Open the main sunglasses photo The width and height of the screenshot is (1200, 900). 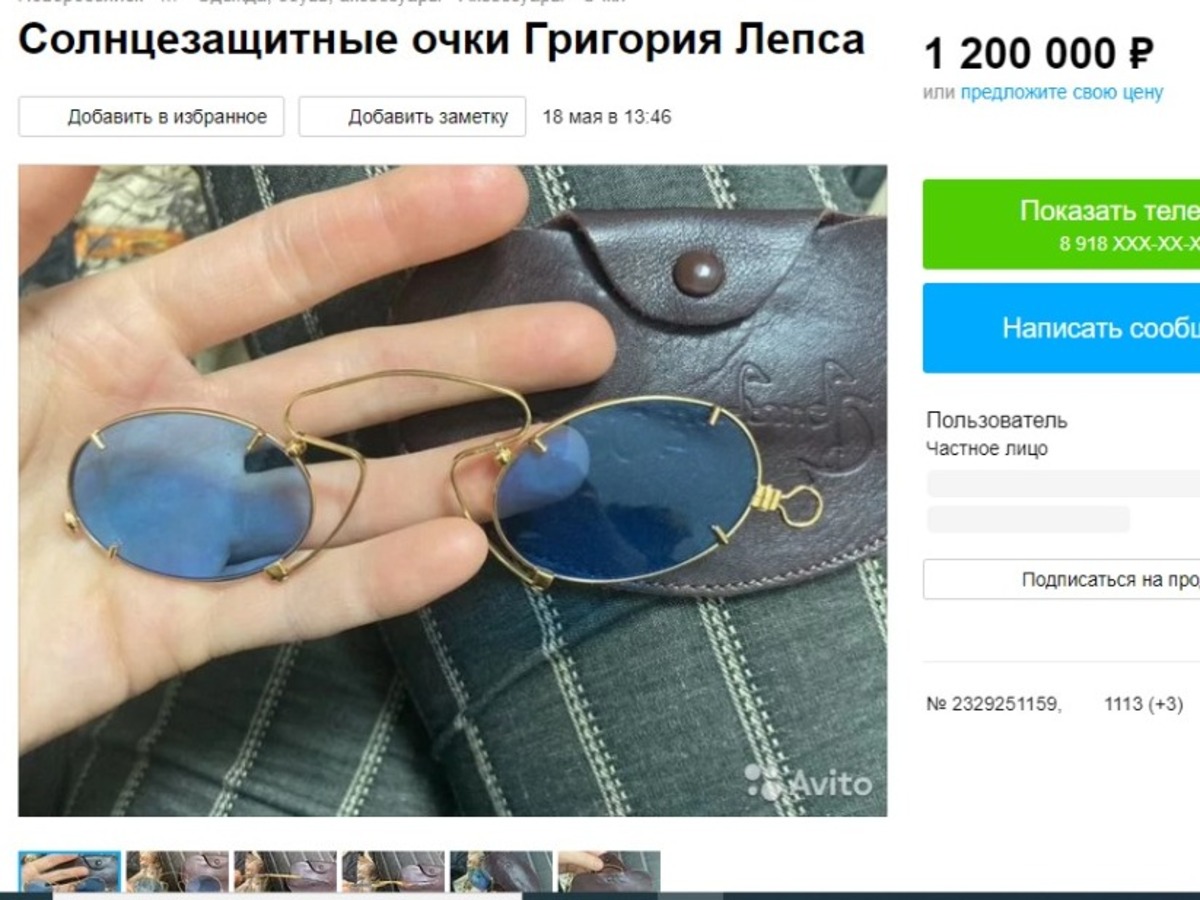click(x=452, y=491)
